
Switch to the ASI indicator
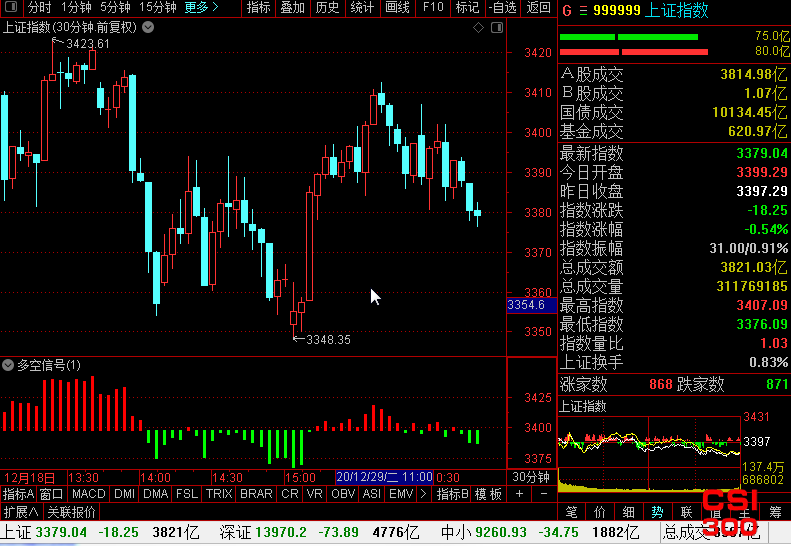tap(372, 494)
